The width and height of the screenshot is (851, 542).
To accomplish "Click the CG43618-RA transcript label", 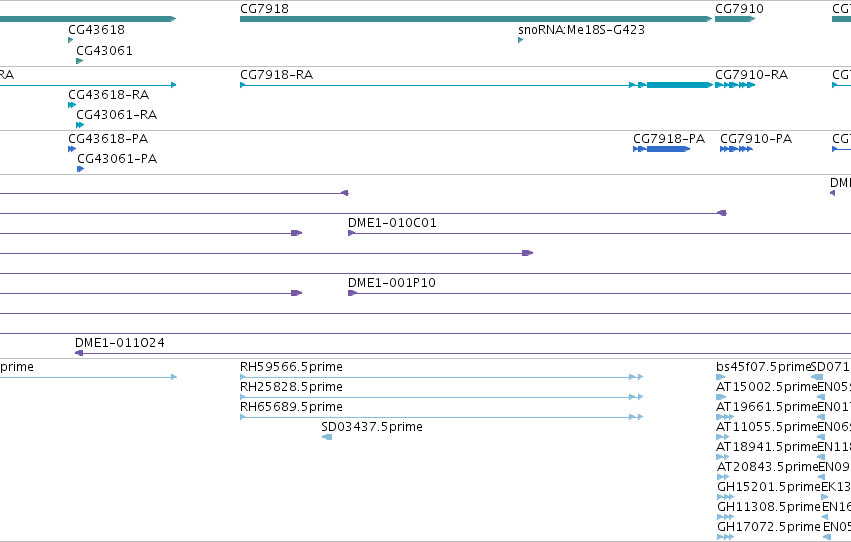I will (109, 95).
